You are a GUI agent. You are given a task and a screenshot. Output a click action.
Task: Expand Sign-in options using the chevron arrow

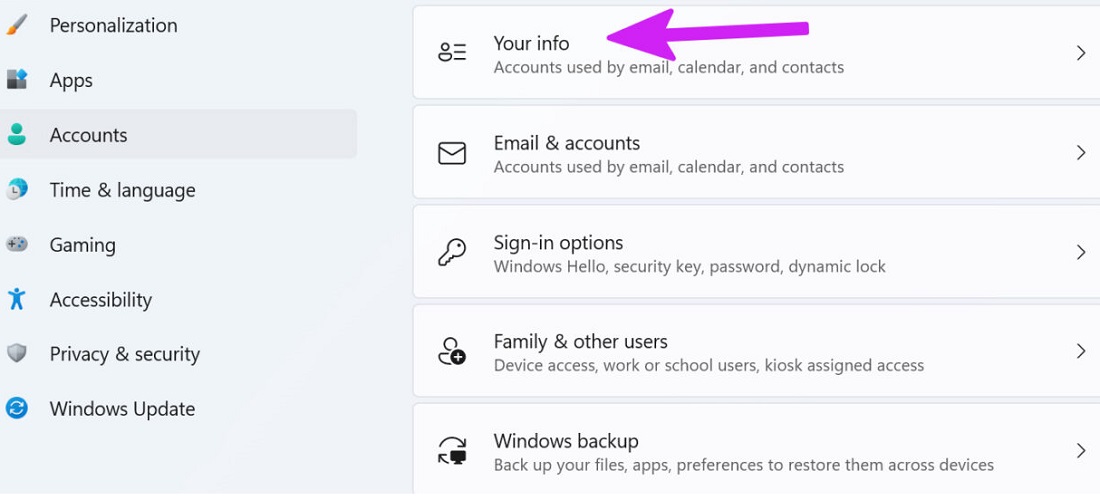(1080, 252)
